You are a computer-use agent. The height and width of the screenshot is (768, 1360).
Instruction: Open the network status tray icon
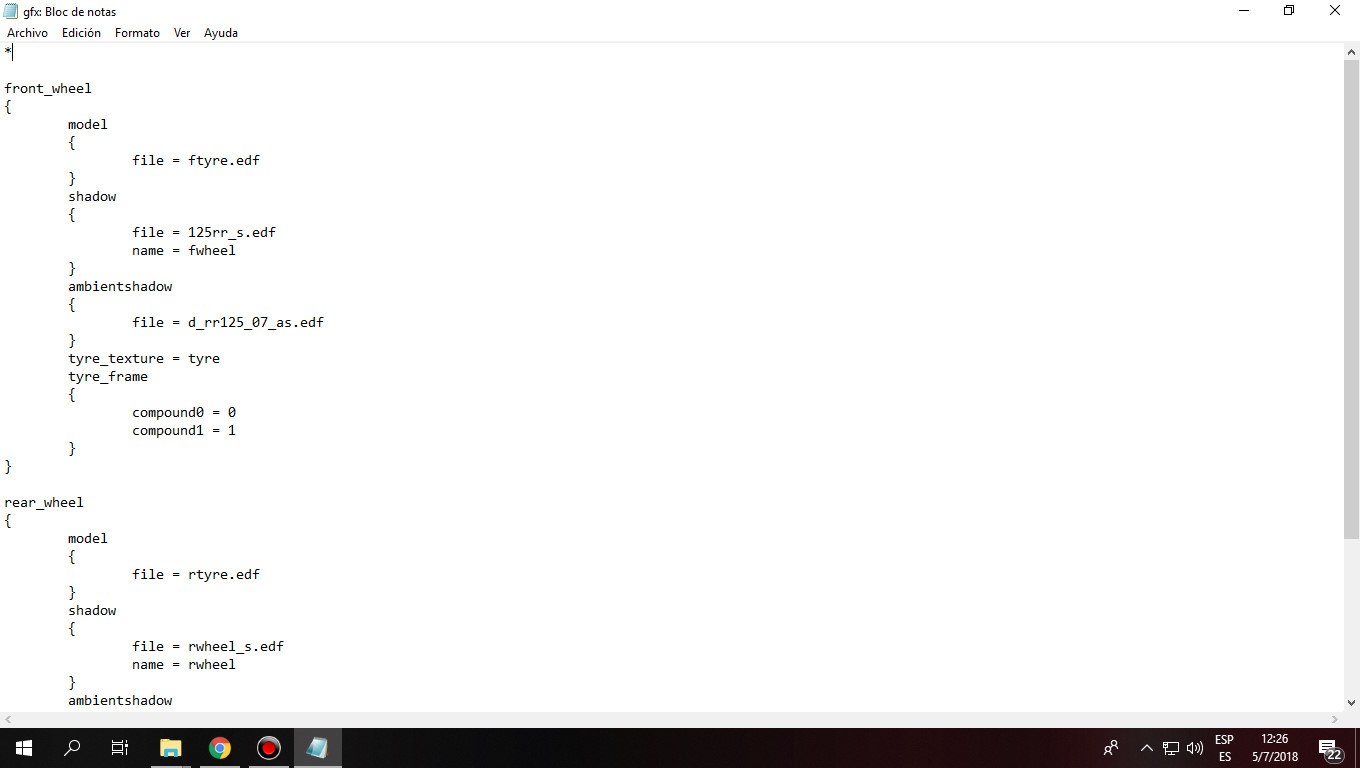[1171, 748]
